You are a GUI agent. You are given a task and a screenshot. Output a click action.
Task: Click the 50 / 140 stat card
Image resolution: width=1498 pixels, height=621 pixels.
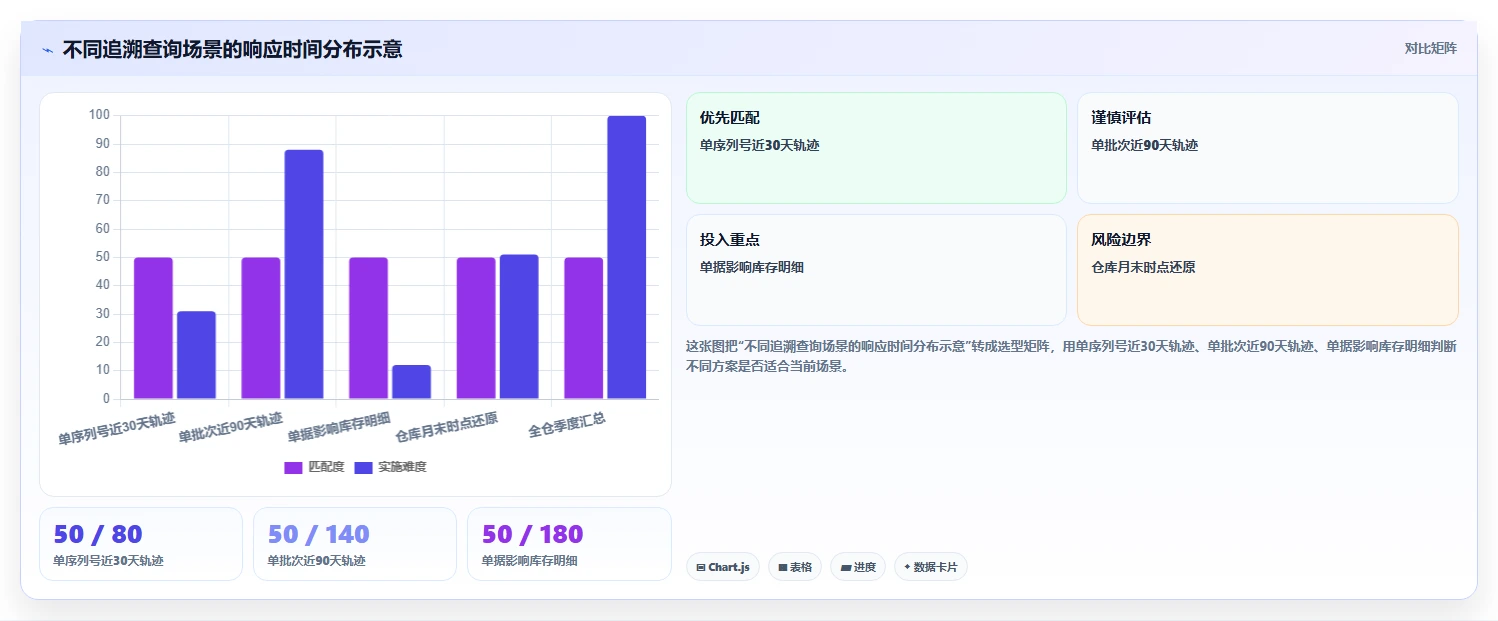coord(355,544)
